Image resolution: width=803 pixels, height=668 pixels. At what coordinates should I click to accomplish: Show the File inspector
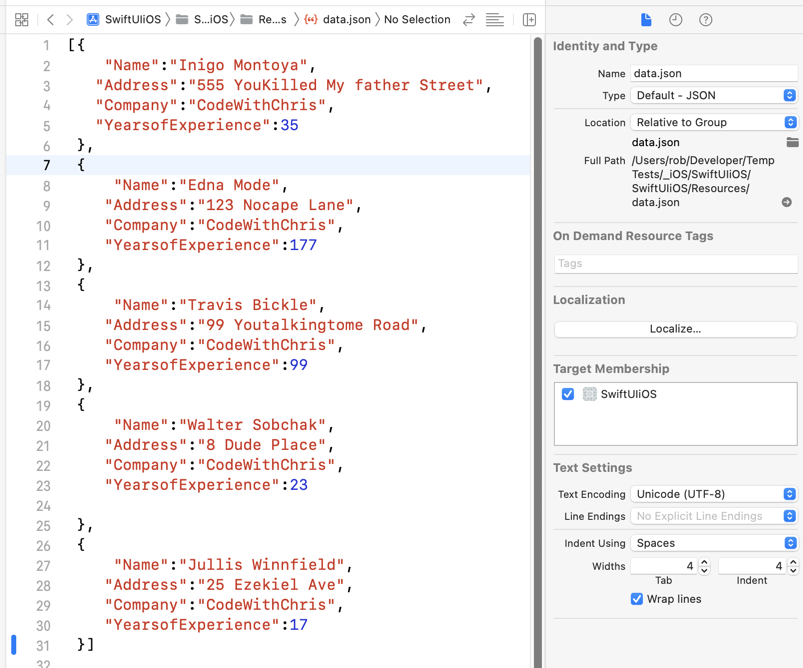646,20
